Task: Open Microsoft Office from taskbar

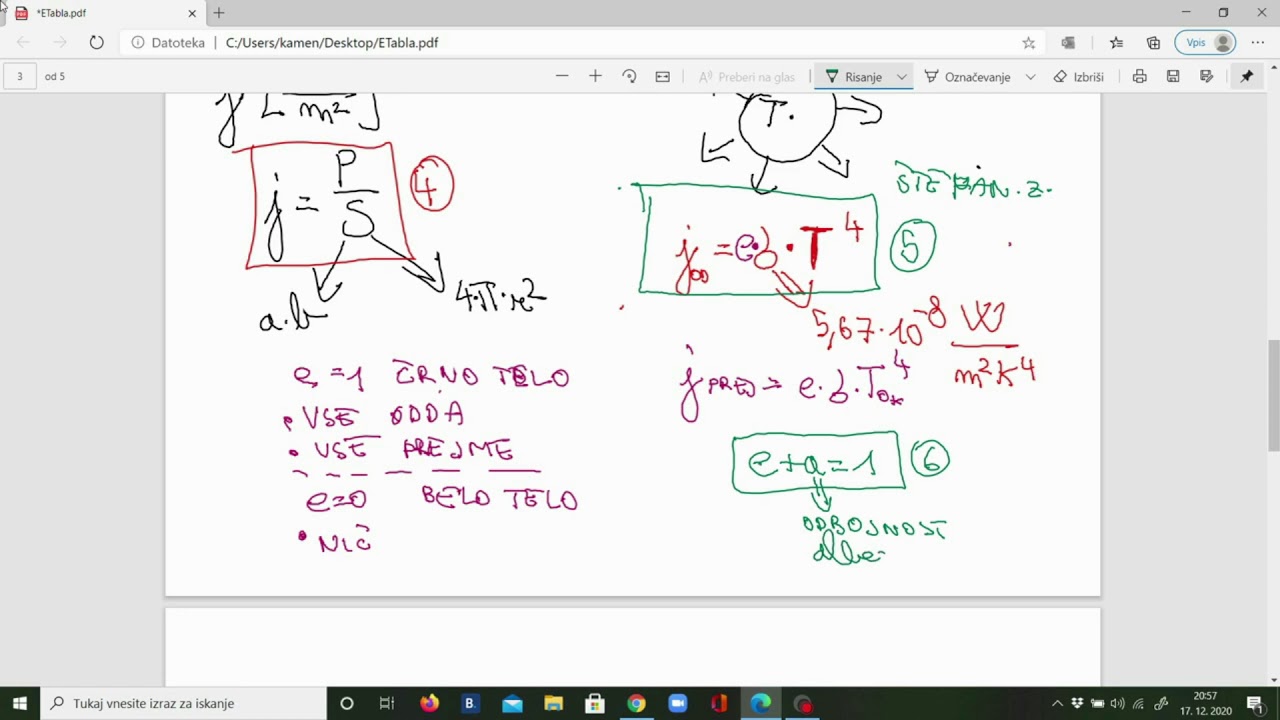Action: [x=719, y=703]
